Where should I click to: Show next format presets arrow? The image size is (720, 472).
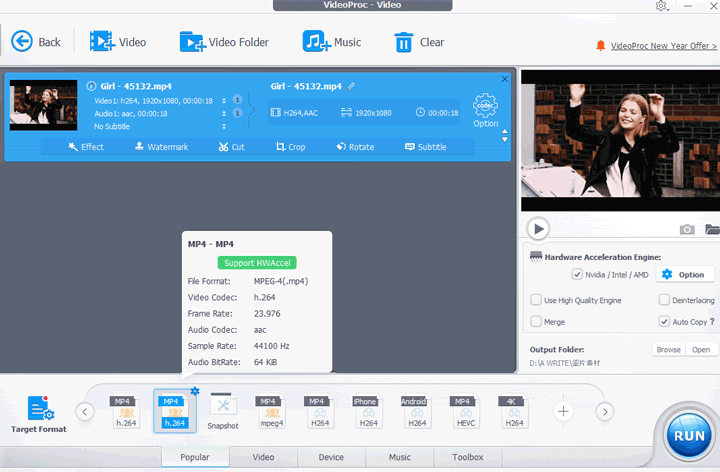click(x=605, y=411)
